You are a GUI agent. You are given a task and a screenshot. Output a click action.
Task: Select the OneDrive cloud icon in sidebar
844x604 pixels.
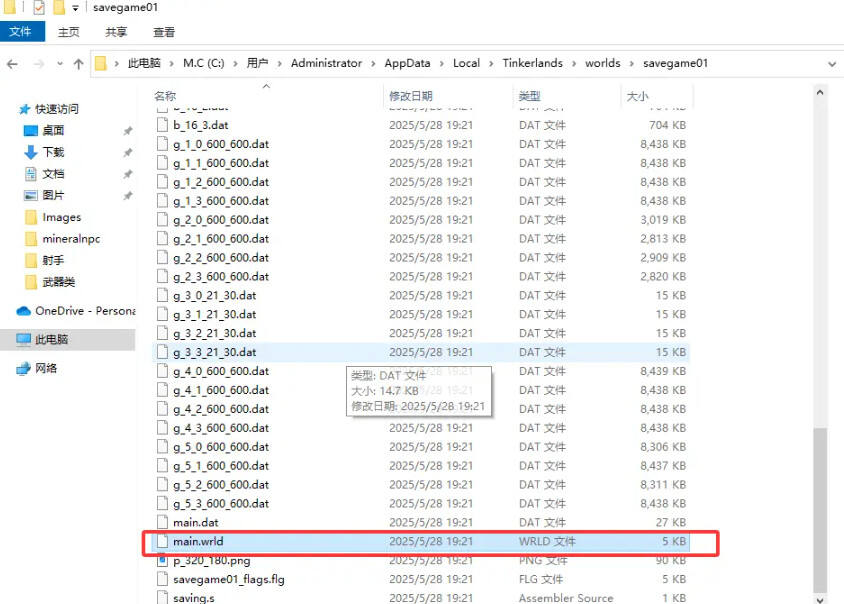coord(24,311)
